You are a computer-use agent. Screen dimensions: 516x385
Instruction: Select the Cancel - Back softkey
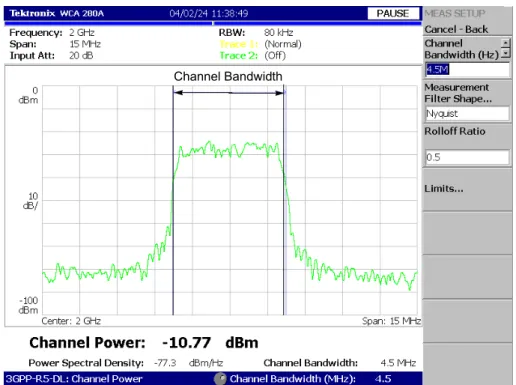(x=456, y=29)
